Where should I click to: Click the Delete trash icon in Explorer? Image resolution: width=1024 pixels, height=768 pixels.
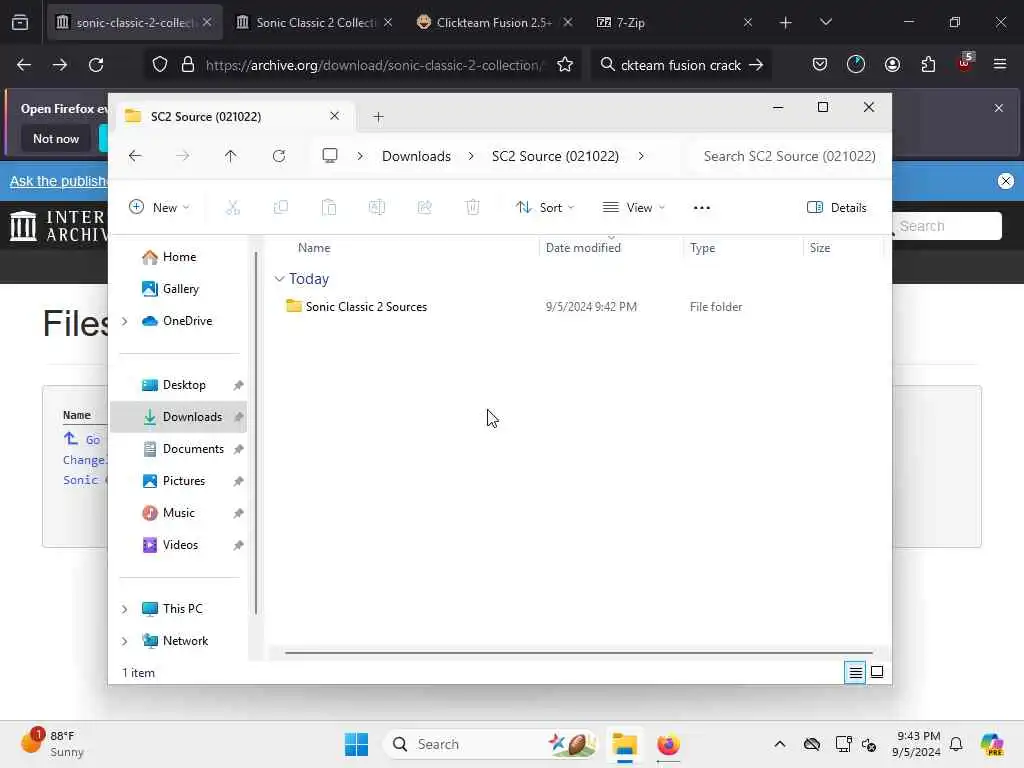(x=473, y=208)
